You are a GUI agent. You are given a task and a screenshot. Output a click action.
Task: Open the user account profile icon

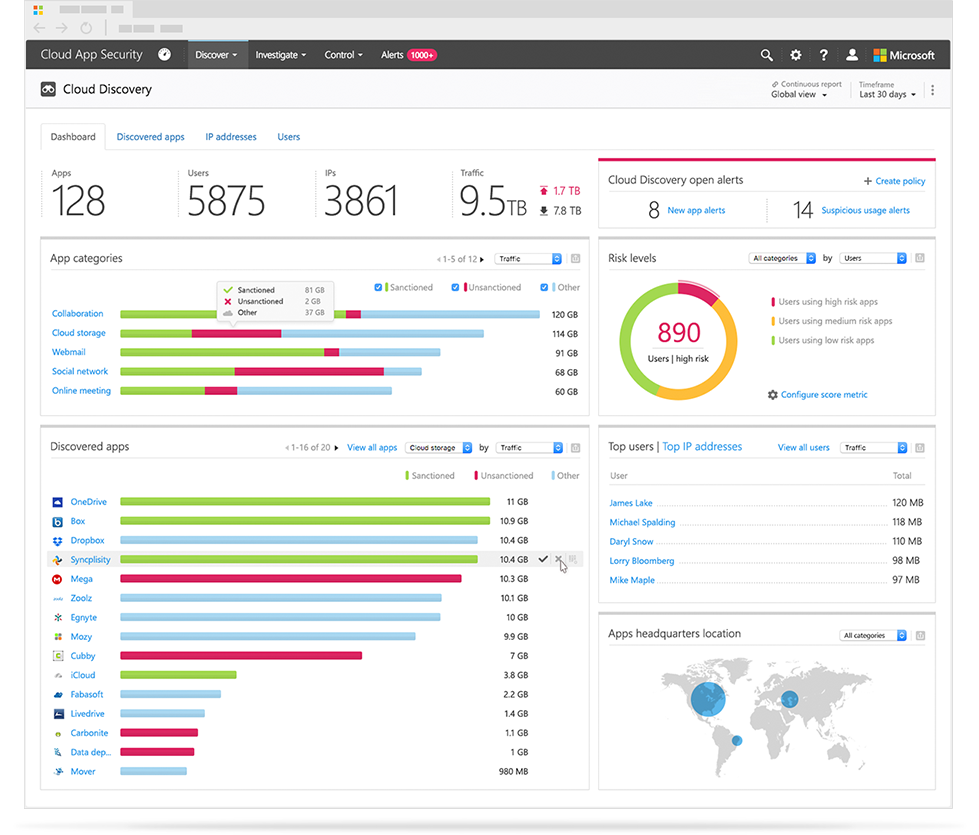point(852,55)
